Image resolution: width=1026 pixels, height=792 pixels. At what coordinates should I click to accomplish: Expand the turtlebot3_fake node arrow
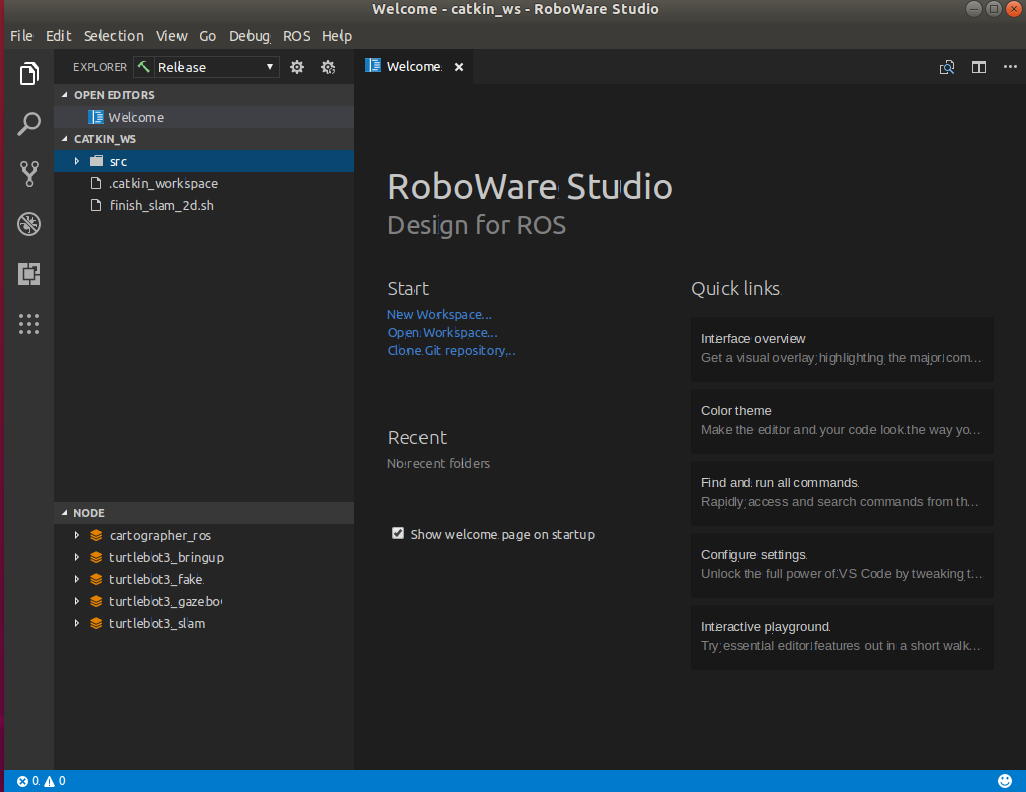point(77,579)
